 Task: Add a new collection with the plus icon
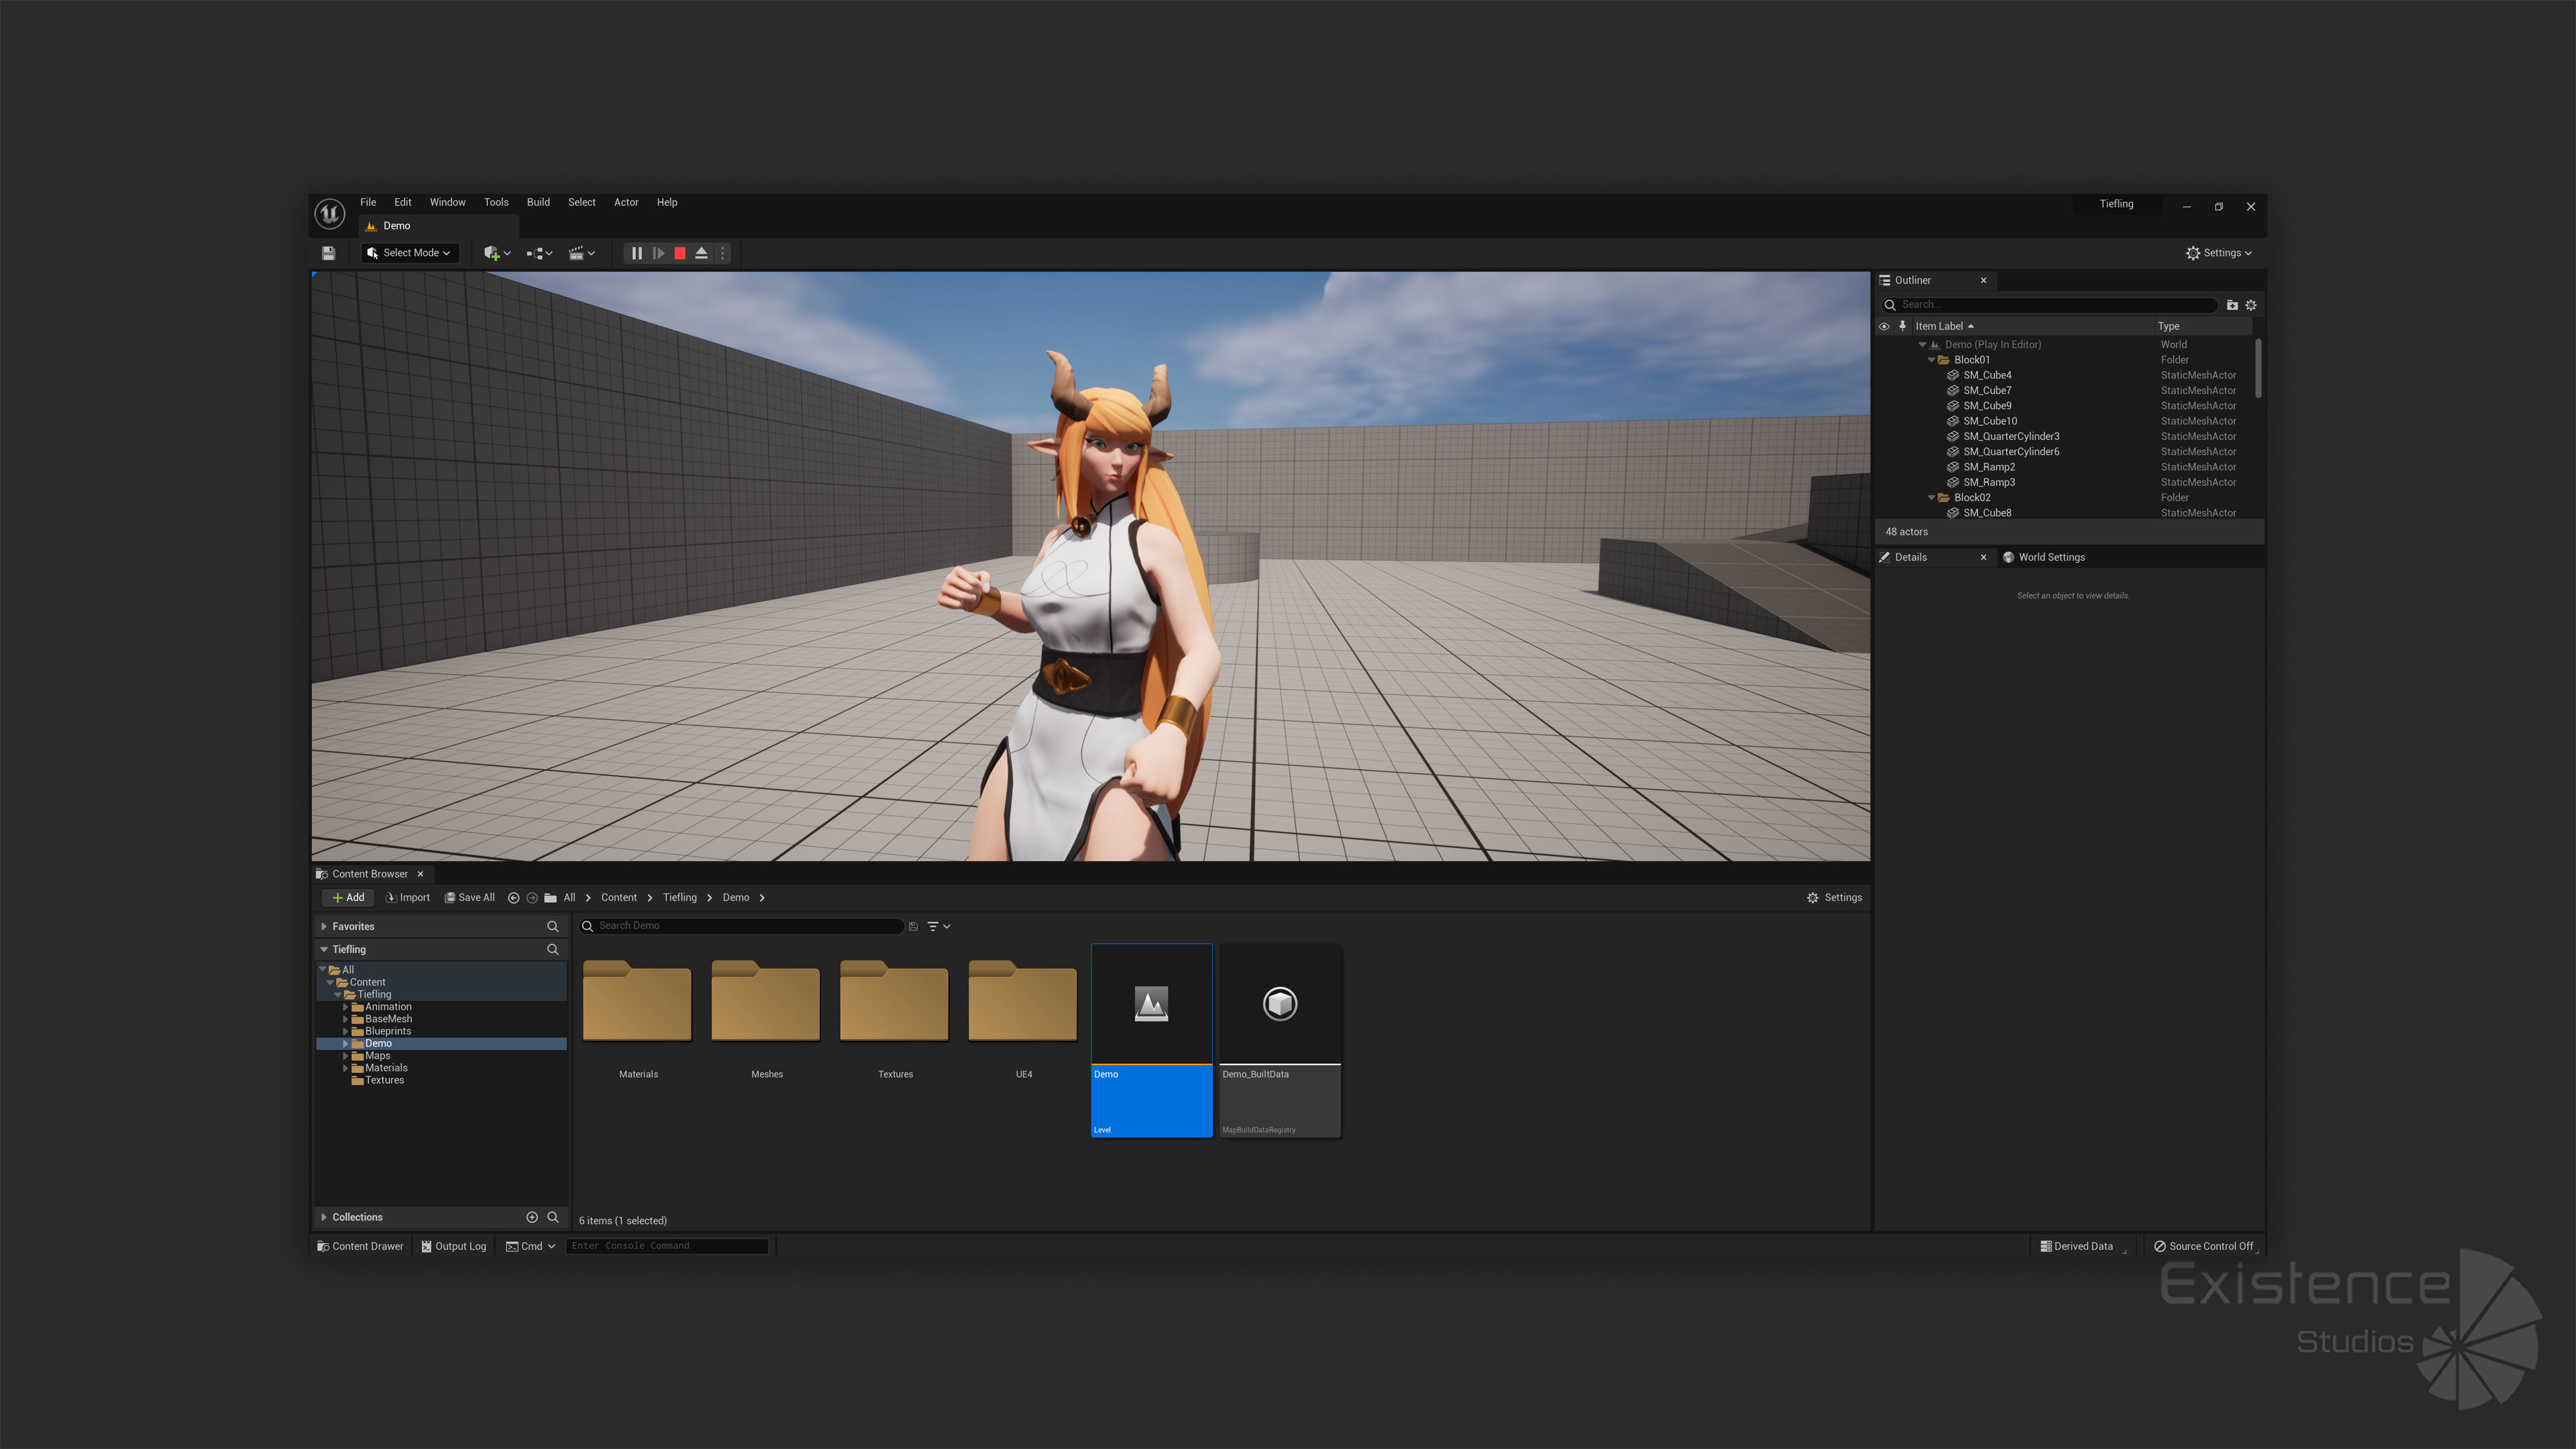(532, 1217)
